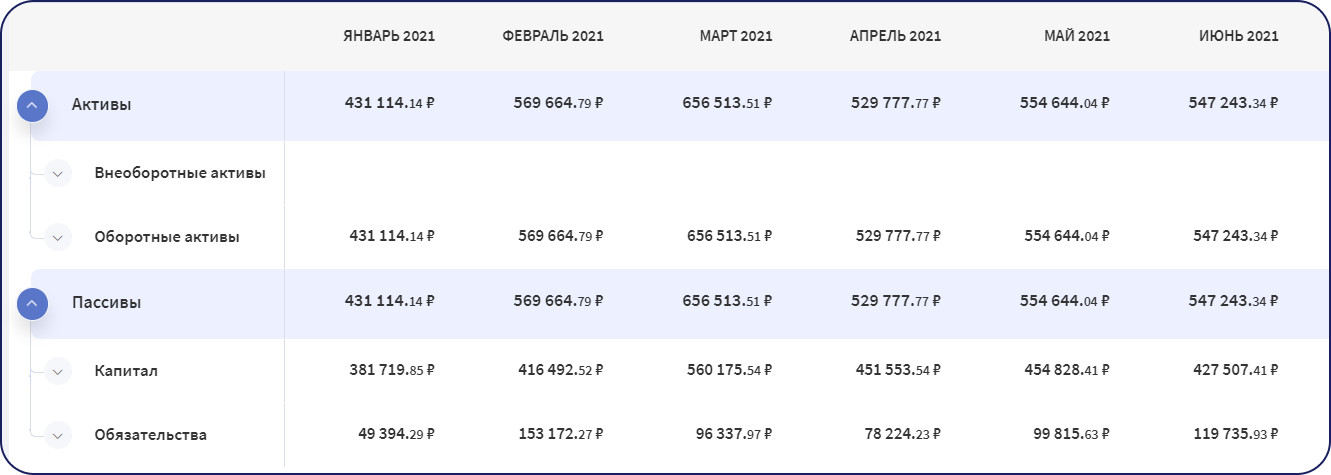Click Оборотные активы value 554 644.04 for May
This screenshot has height=475, width=1331.
[x=1066, y=236]
